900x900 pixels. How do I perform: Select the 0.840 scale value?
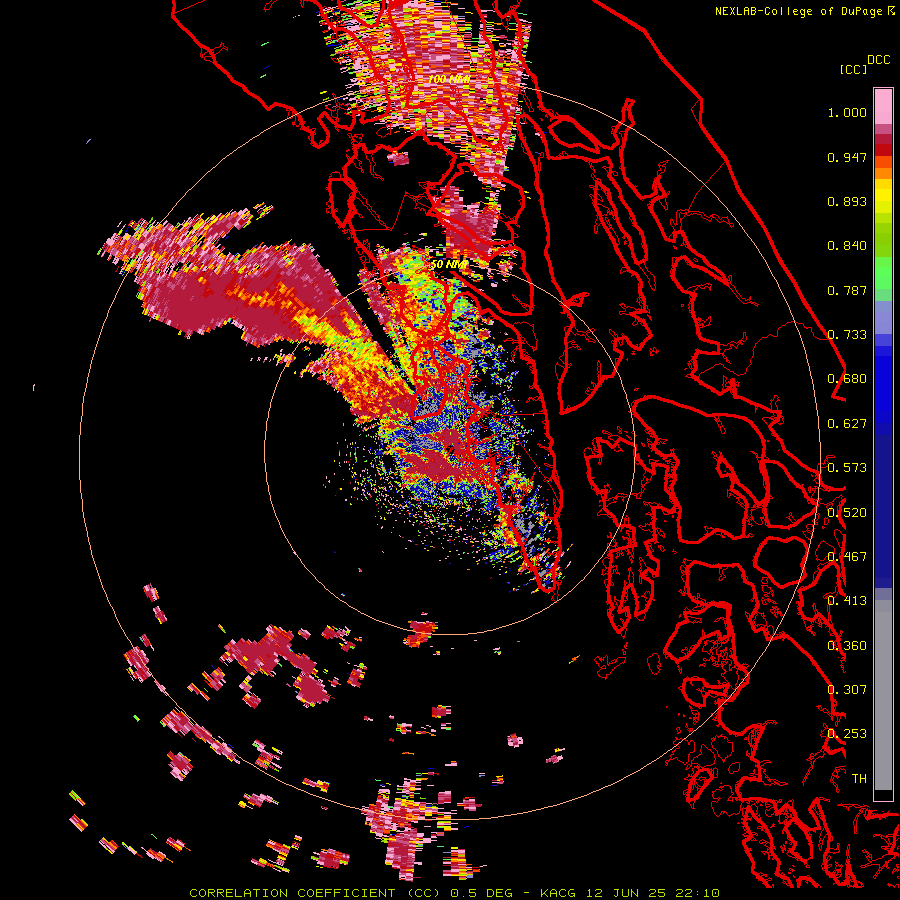pos(847,246)
